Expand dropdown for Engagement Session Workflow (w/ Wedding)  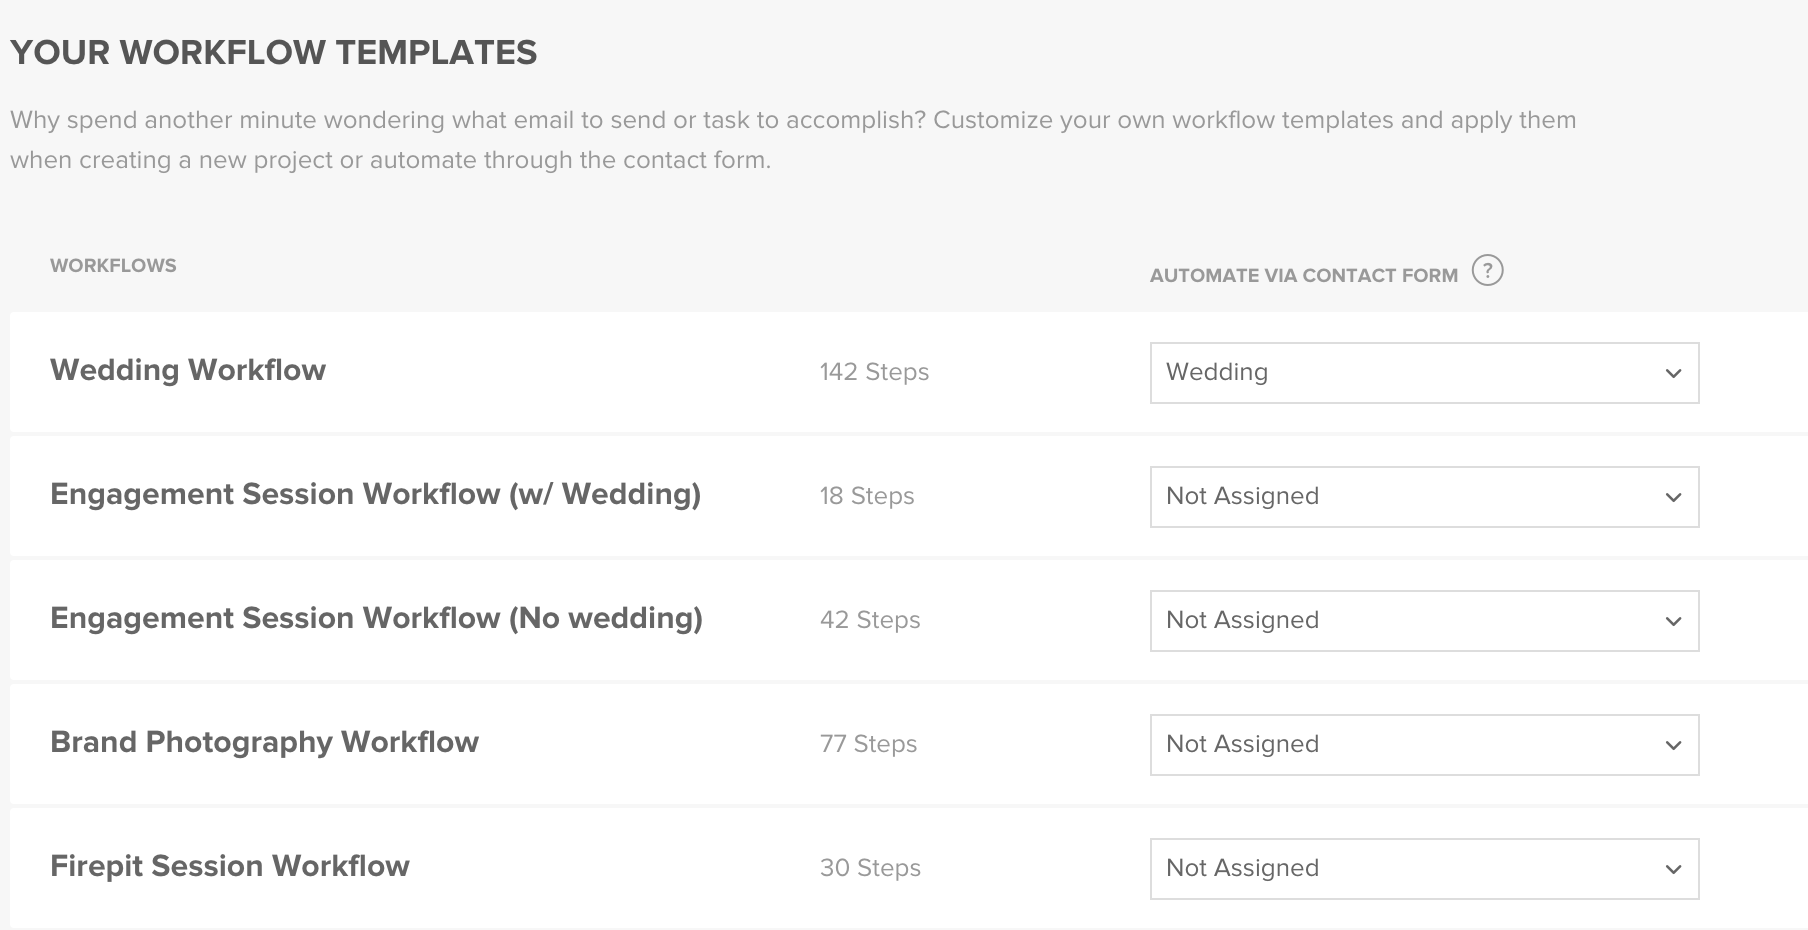coord(1423,497)
